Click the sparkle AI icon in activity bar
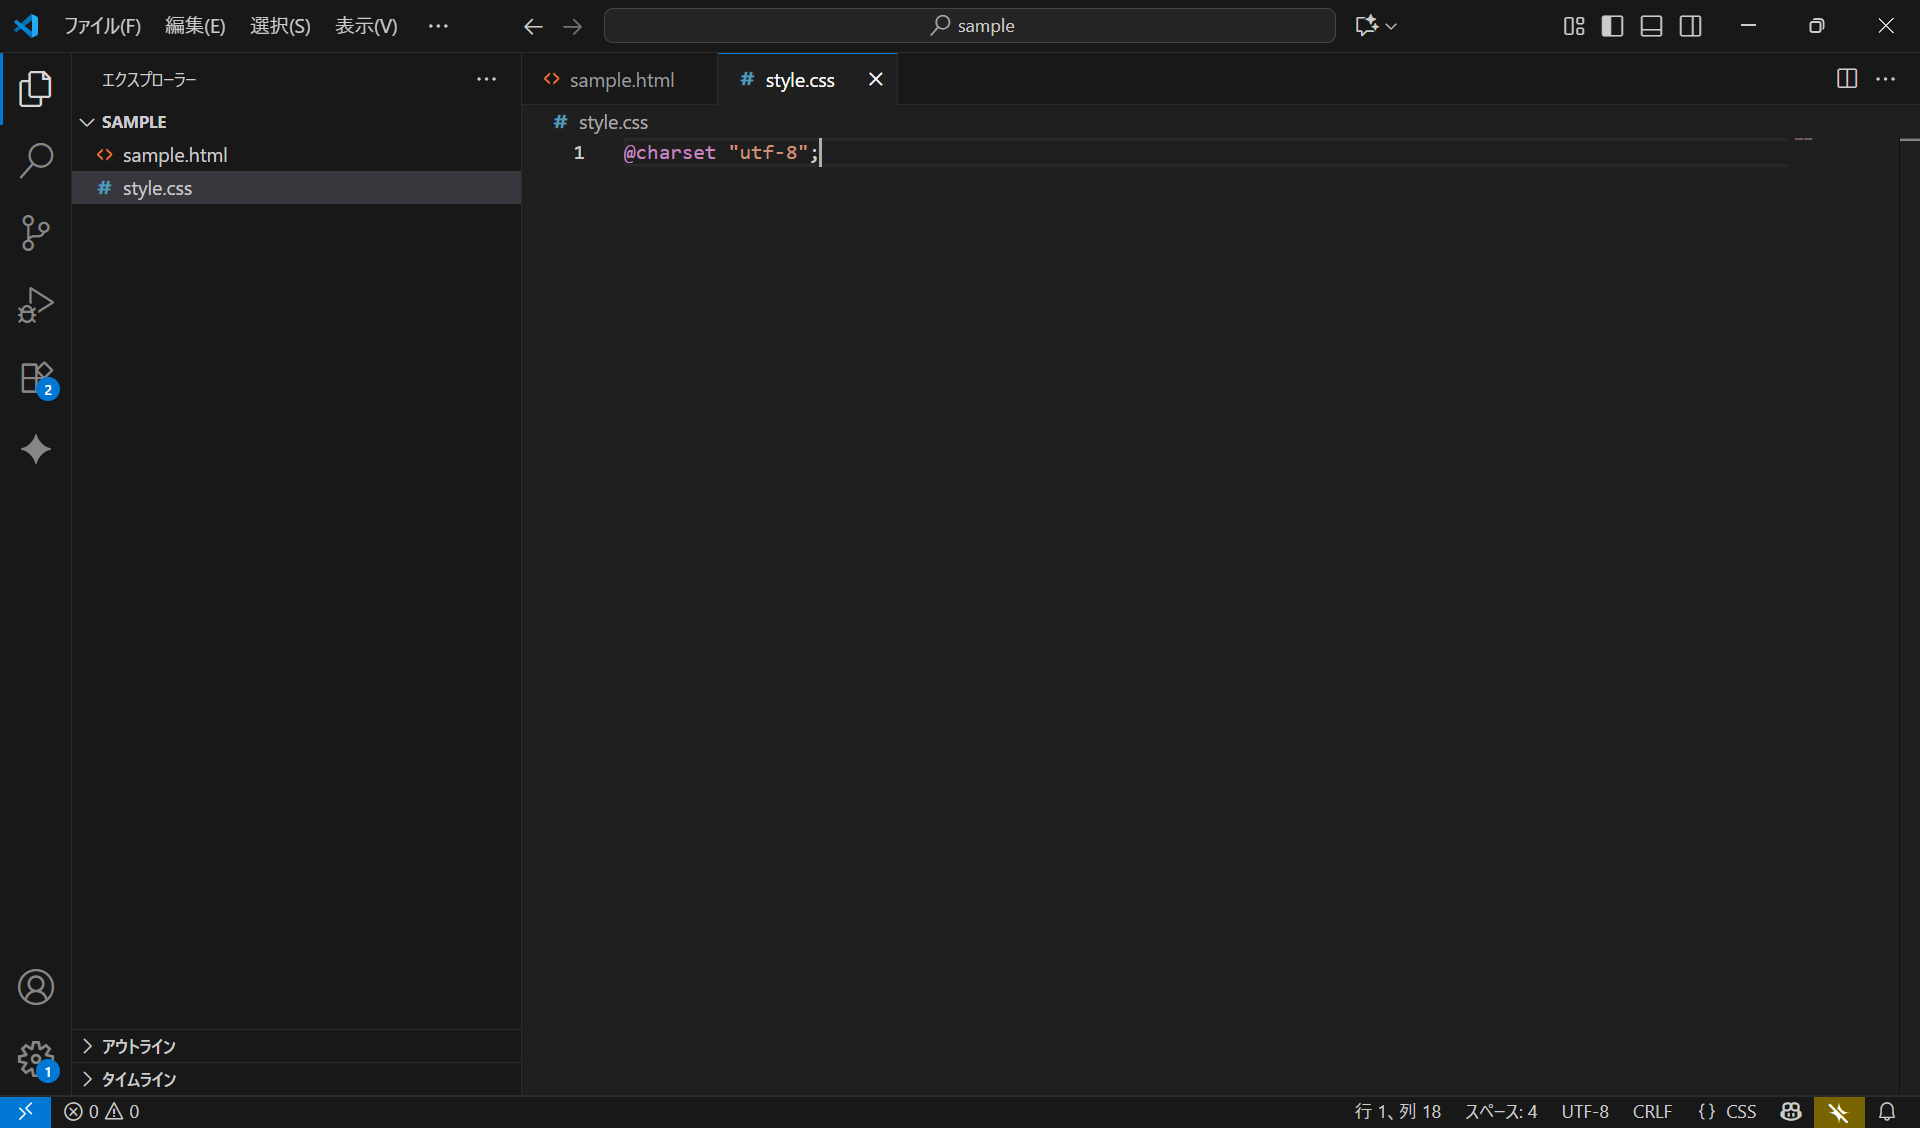 coord(36,450)
